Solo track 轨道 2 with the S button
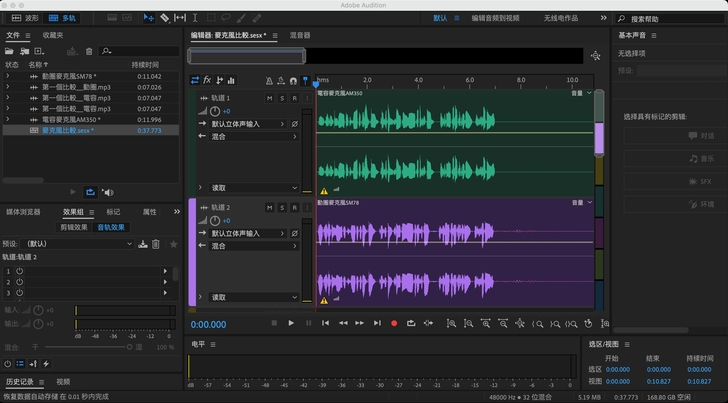This screenshot has height=403, width=728. tap(282, 207)
